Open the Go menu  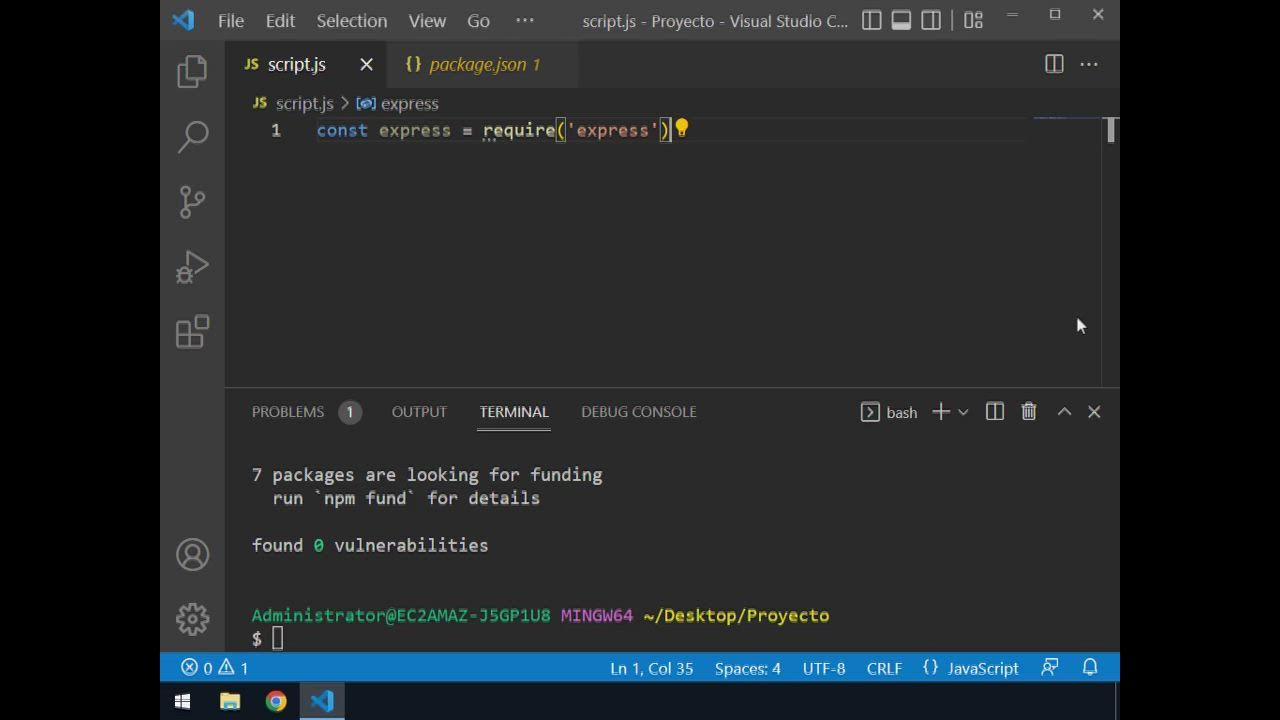[x=479, y=20]
